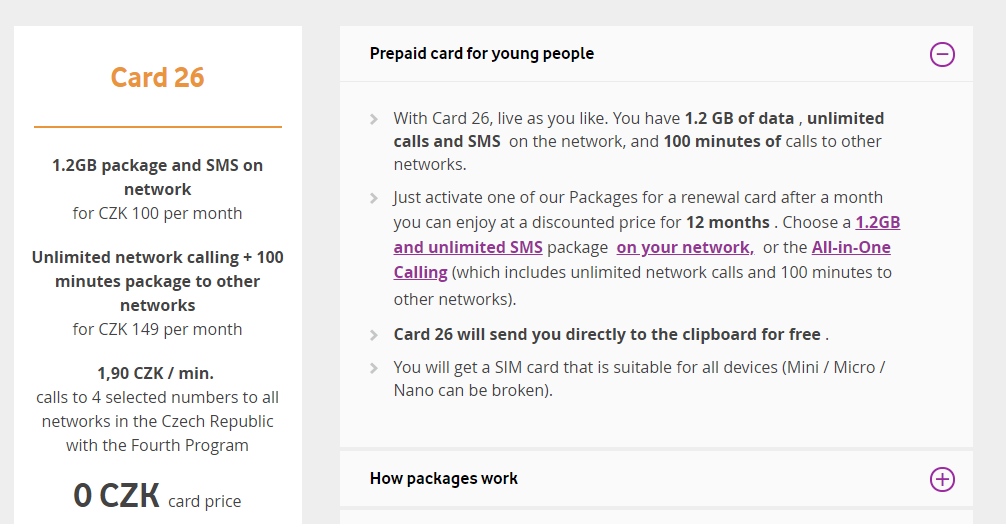
Task: Open the How packages work section title
Action: pos(443,478)
